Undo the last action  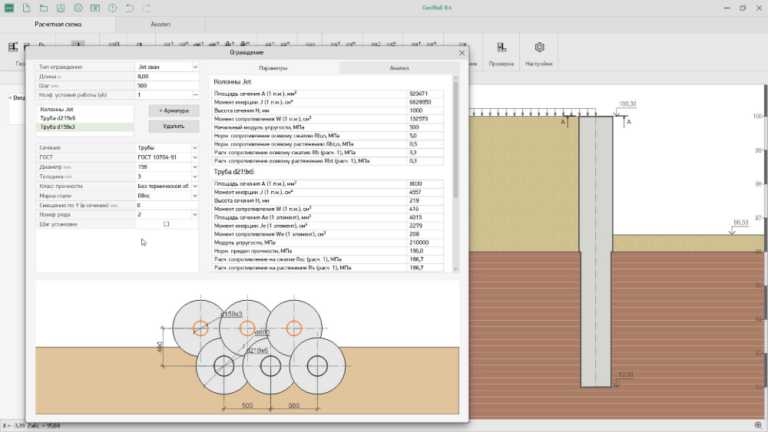(129, 8)
